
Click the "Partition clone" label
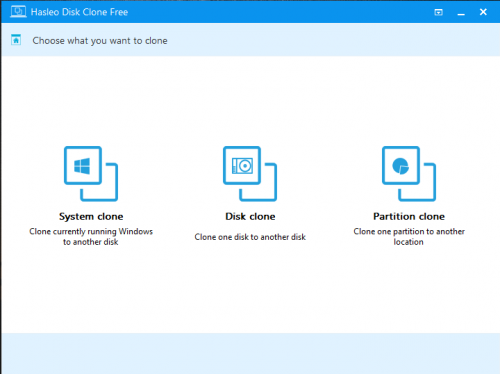pyautogui.click(x=409, y=217)
